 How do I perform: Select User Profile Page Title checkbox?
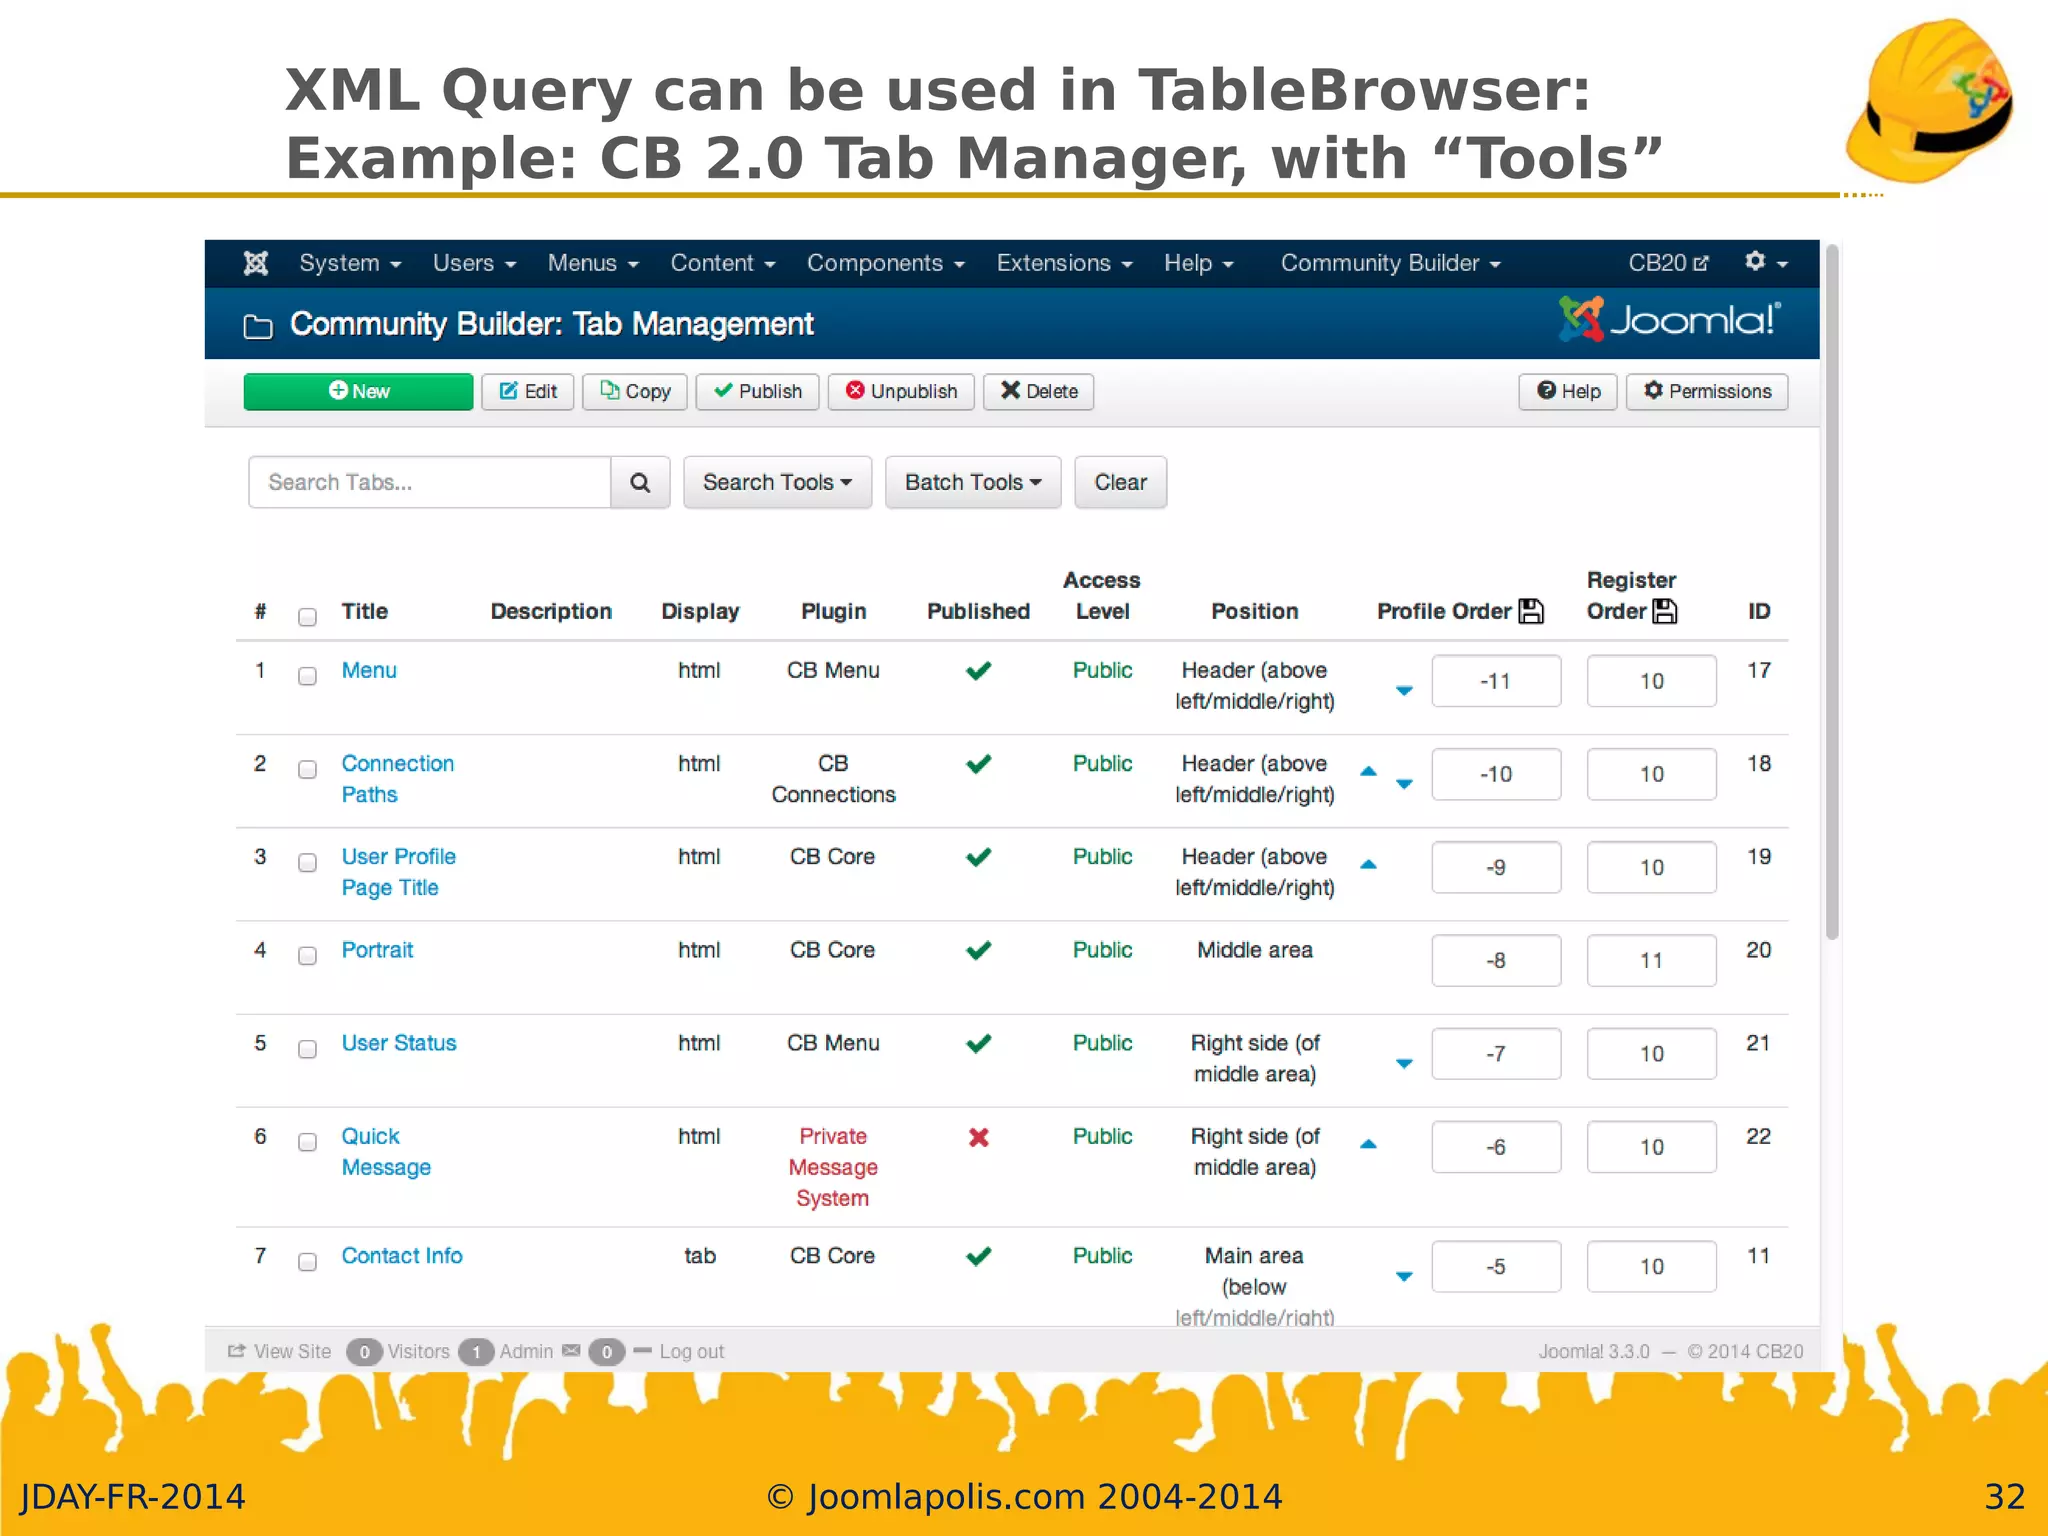(307, 862)
